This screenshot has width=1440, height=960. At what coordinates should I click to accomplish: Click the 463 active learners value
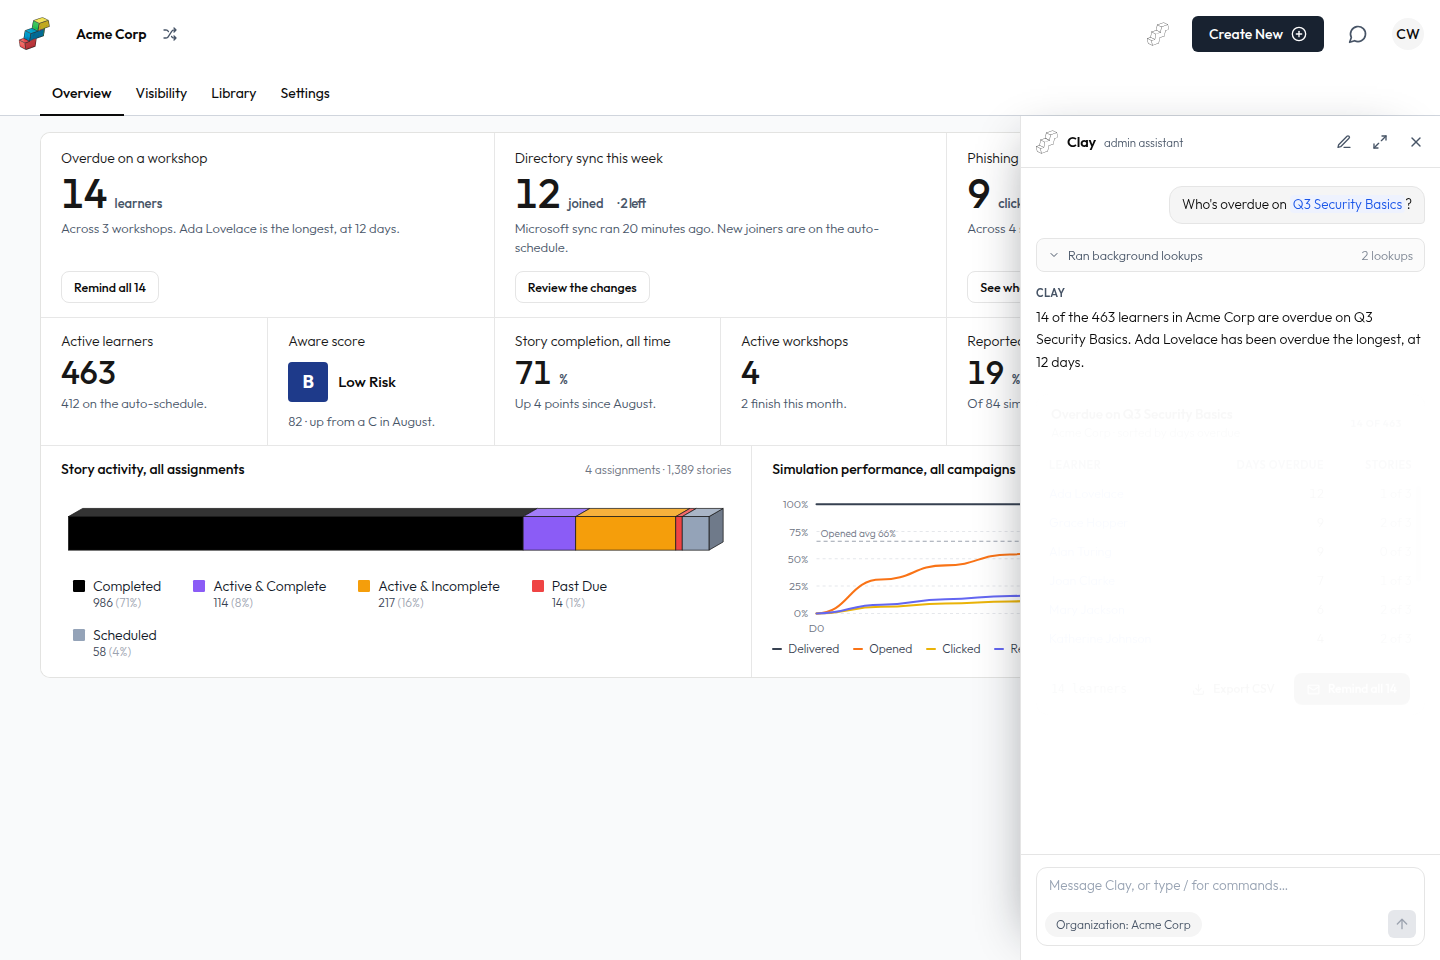[89, 373]
